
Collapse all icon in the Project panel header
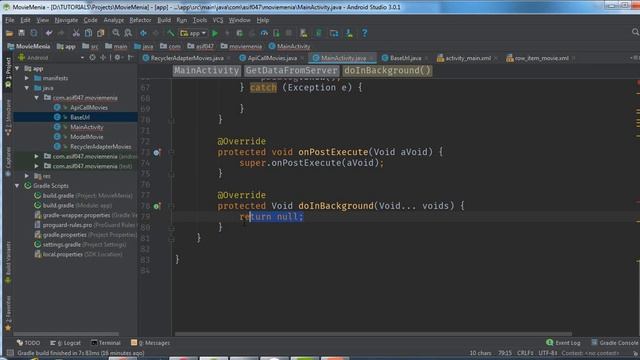point(103,58)
